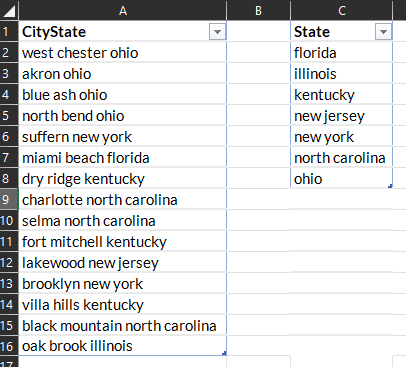
Task: Select cell 'charlotte north carolina'
Action: click(x=123, y=200)
